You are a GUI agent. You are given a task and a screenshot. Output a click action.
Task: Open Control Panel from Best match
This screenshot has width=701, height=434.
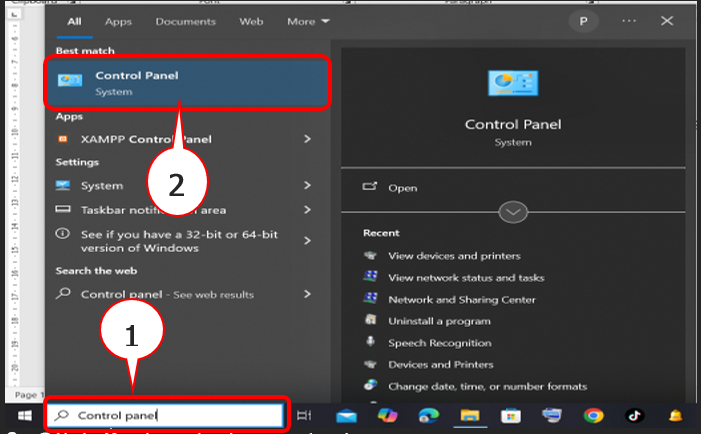click(185, 82)
